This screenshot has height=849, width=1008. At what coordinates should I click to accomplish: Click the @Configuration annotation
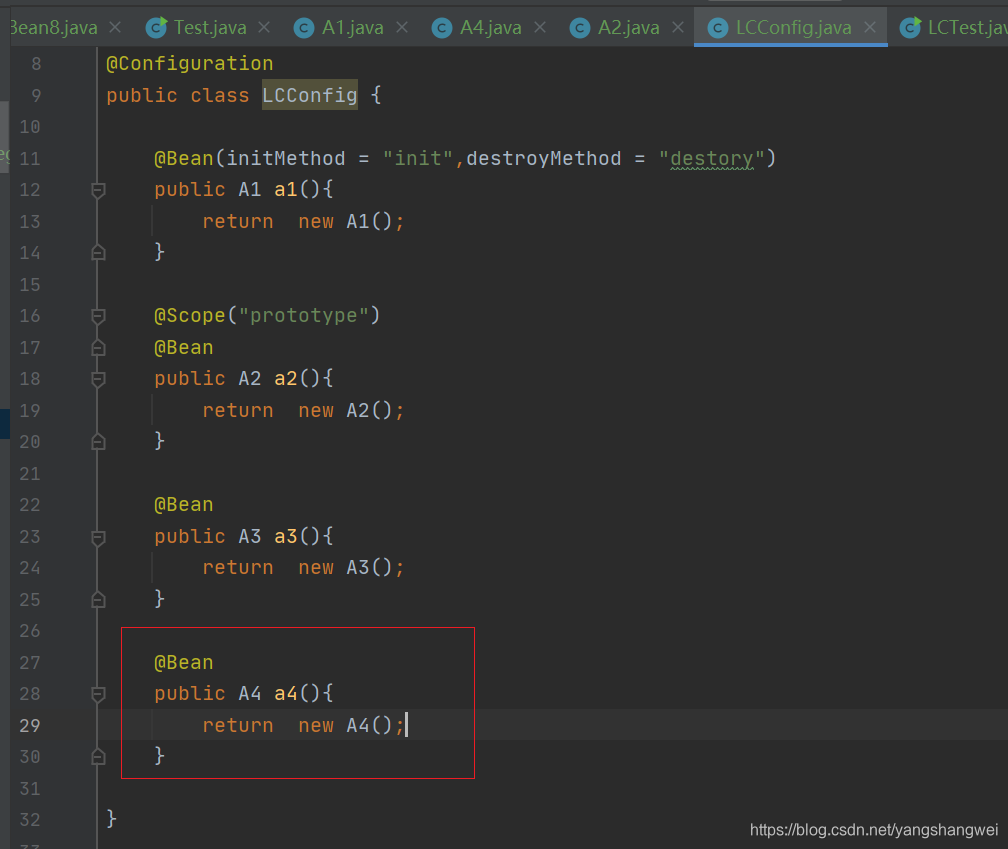[x=190, y=64]
